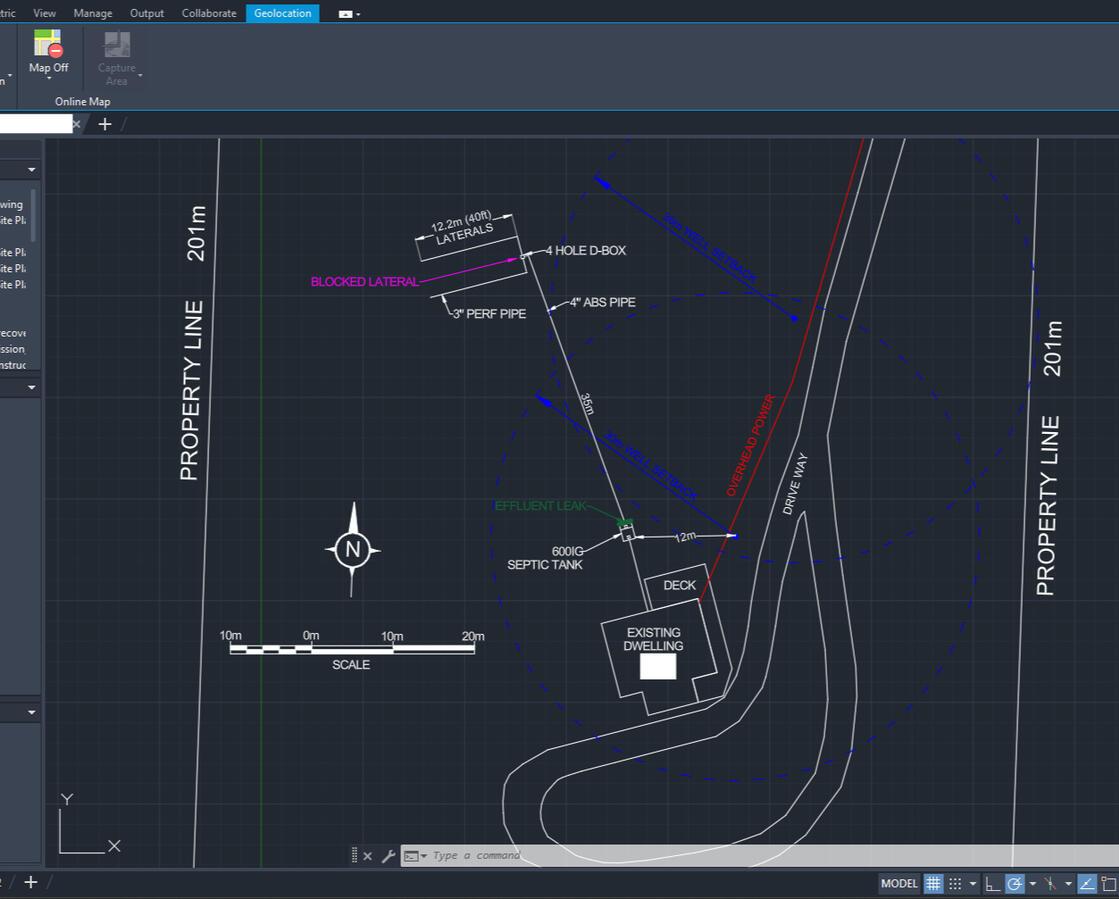Image resolution: width=1119 pixels, height=899 pixels.
Task: Click the North arrow compass symbol in drawing
Action: (352, 548)
